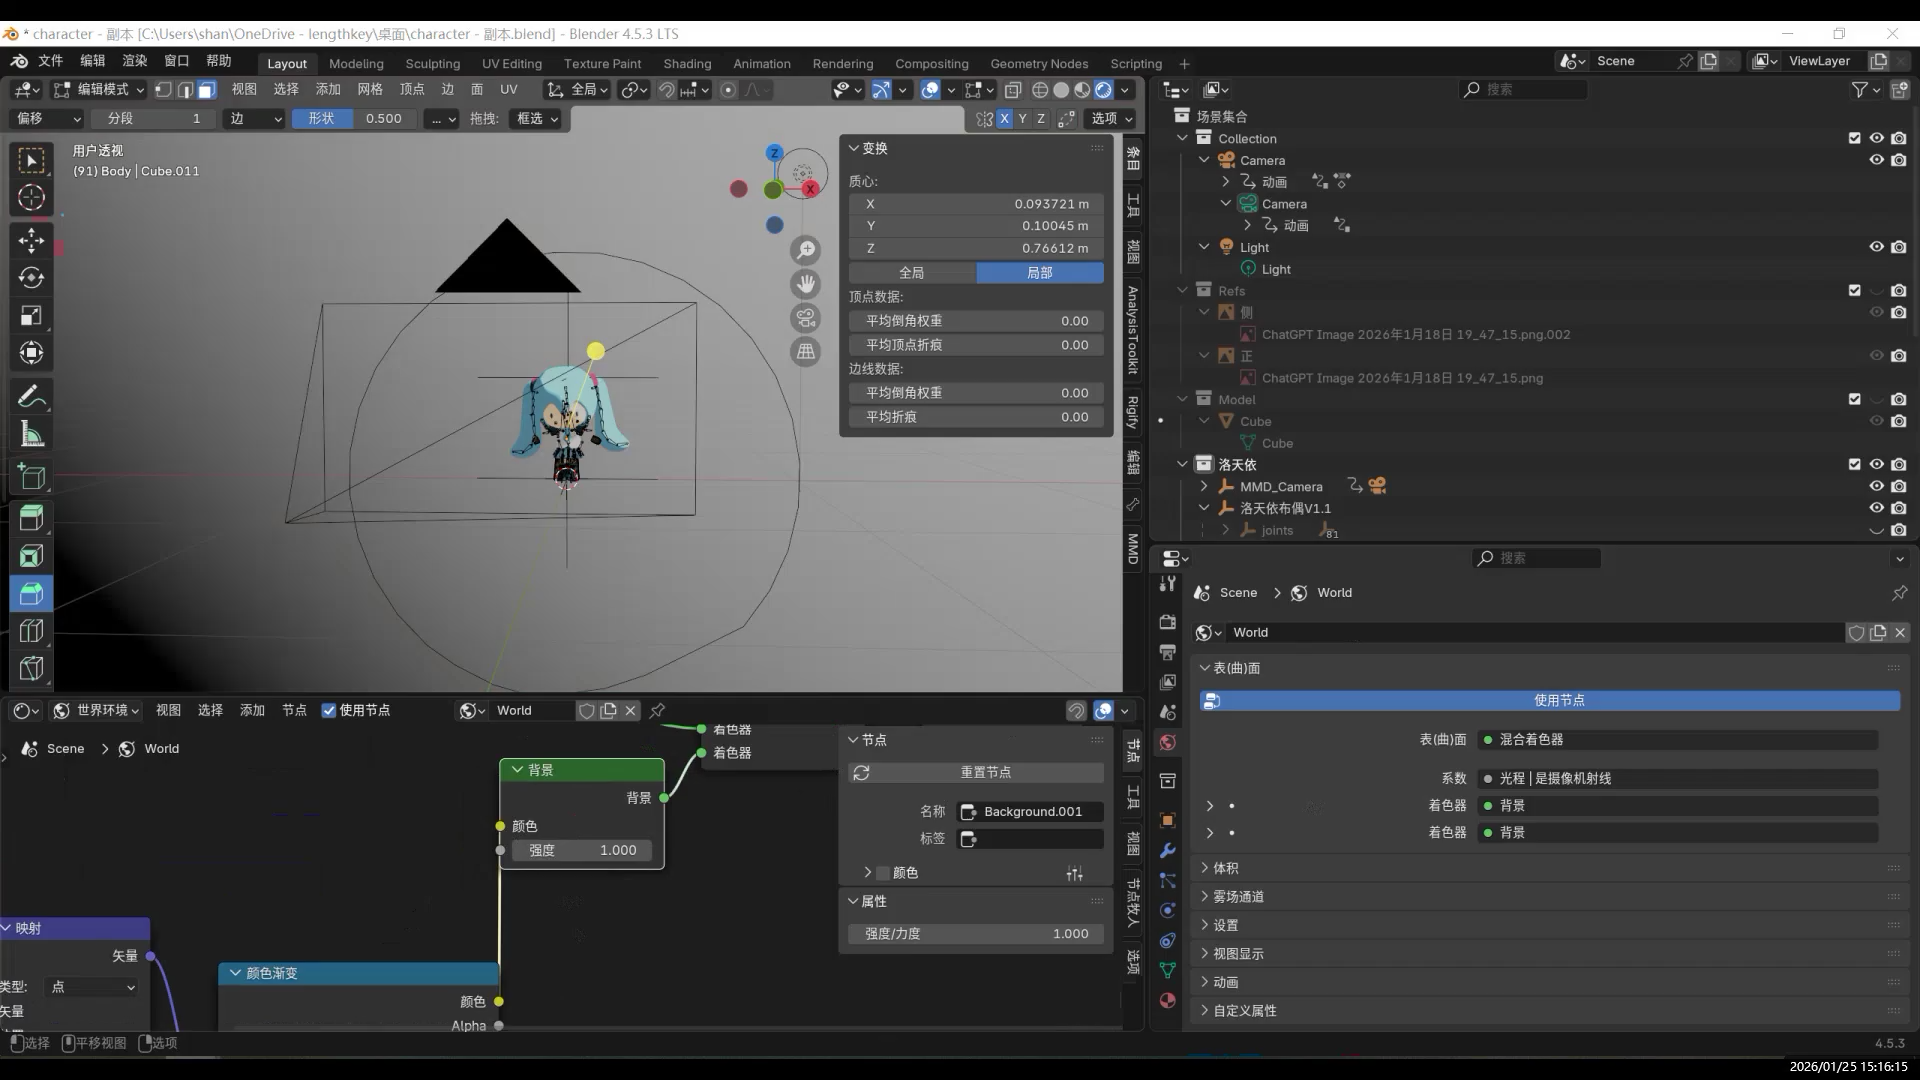The width and height of the screenshot is (1920, 1080).
Task: Toggle the 洛天依 collection exclude checkbox
Action: [x=1854, y=464]
